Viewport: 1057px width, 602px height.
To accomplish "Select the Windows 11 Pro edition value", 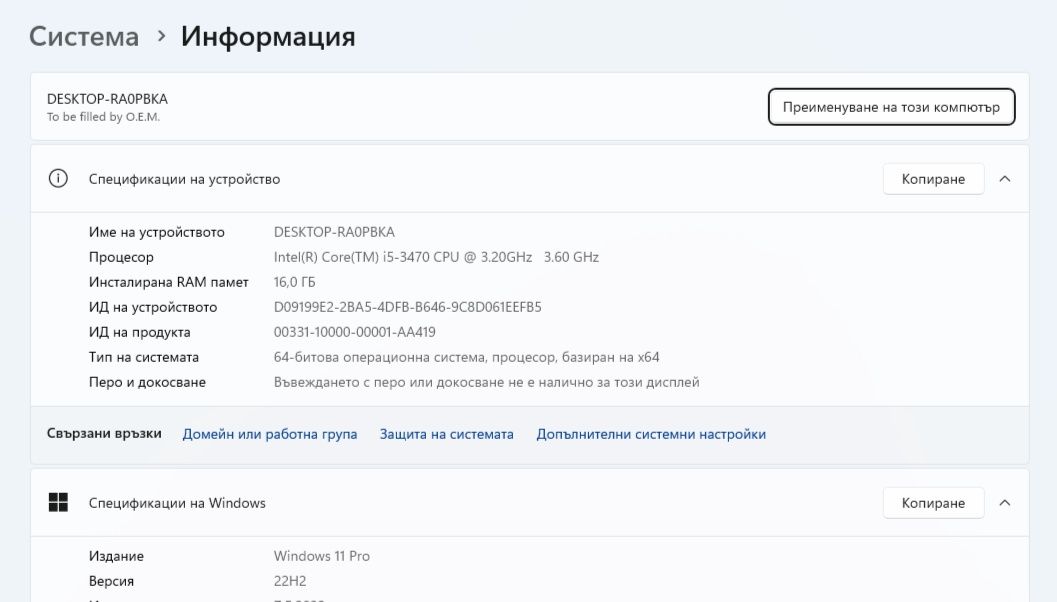I will pyautogui.click(x=322, y=556).
